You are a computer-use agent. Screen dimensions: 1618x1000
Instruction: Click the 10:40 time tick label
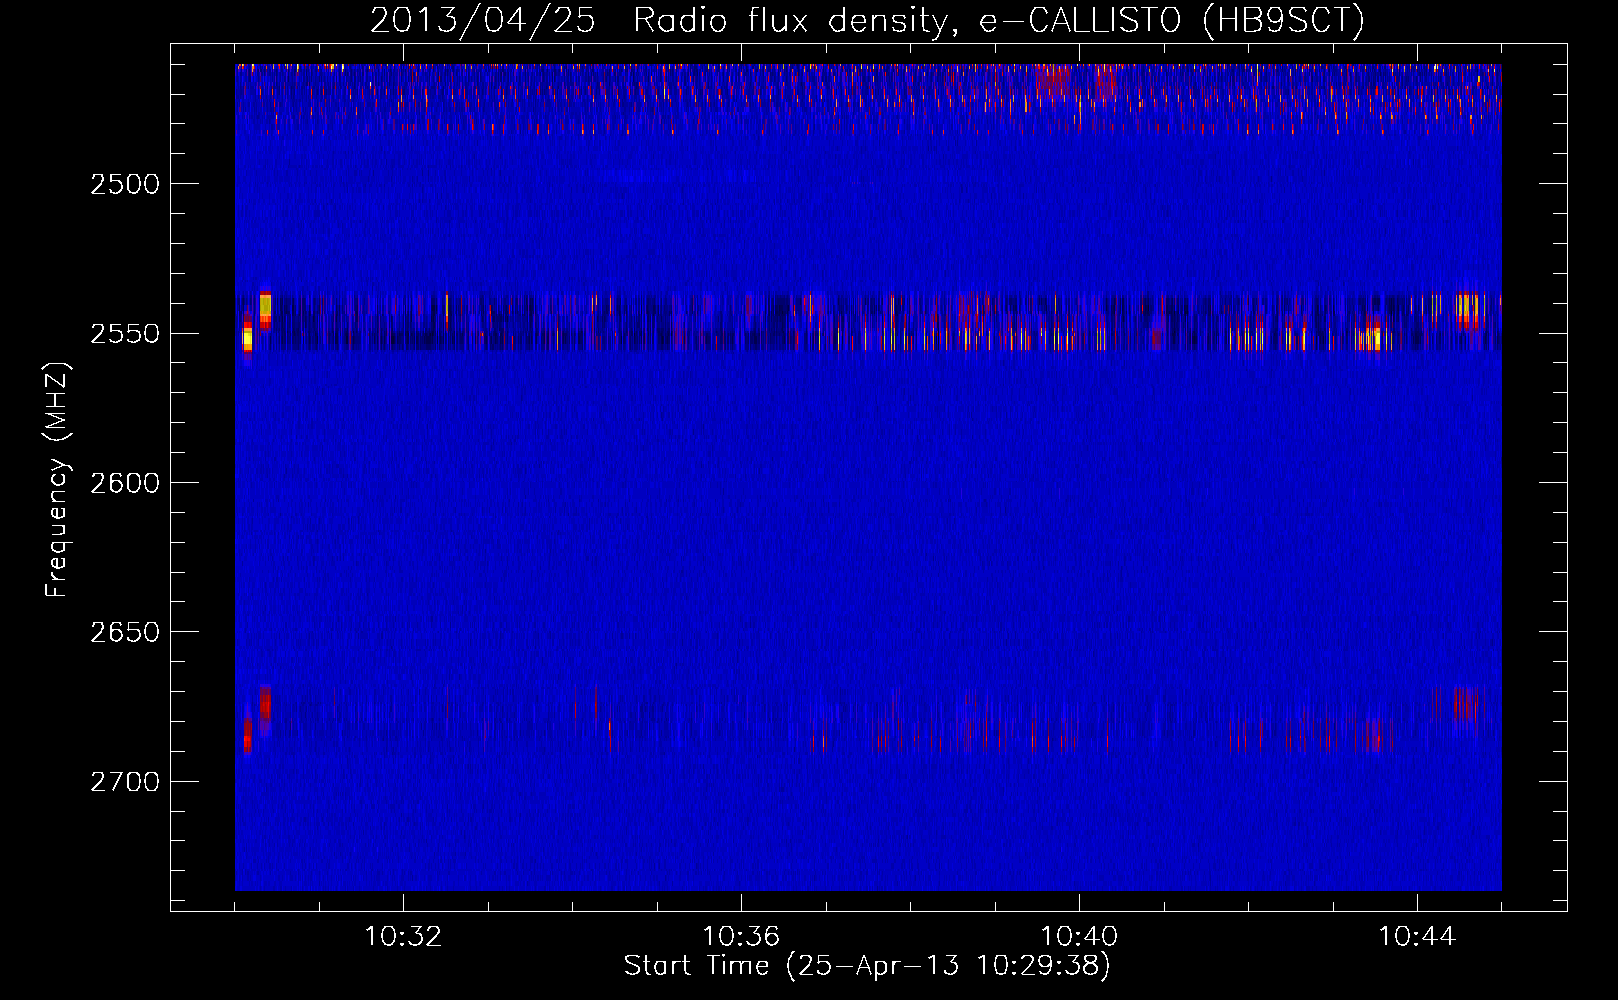(1079, 937)
